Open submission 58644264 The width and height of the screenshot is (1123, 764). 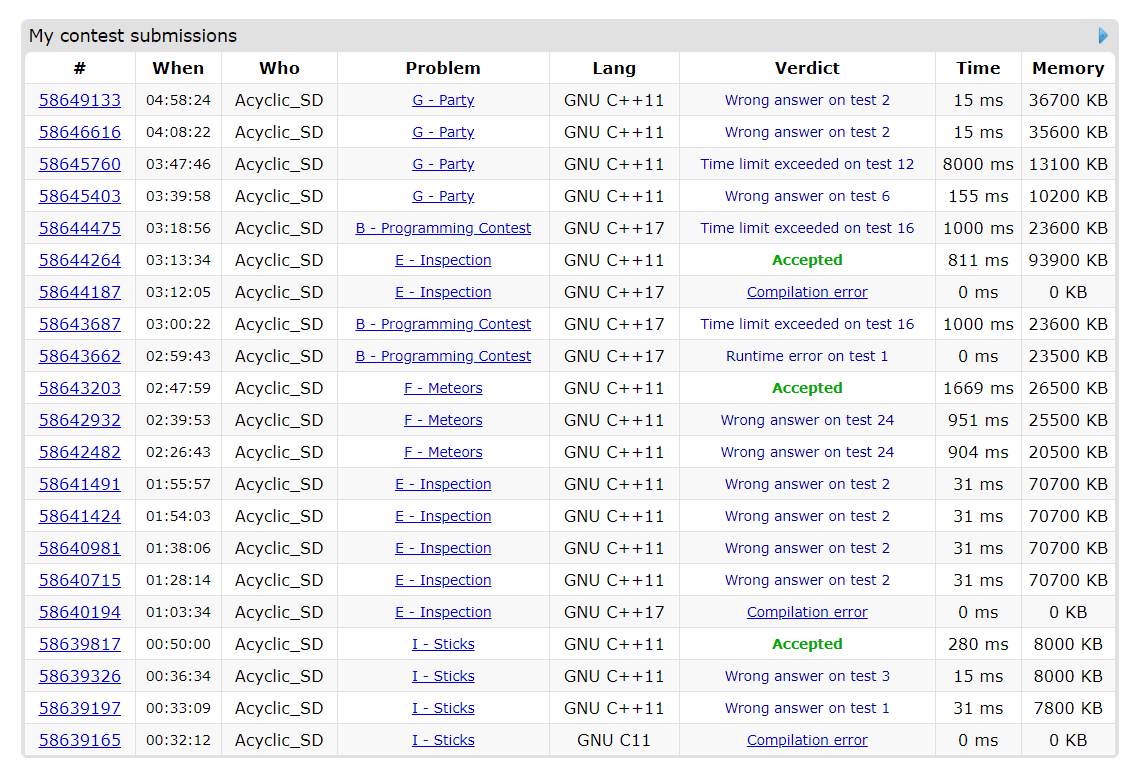(80, 260)
